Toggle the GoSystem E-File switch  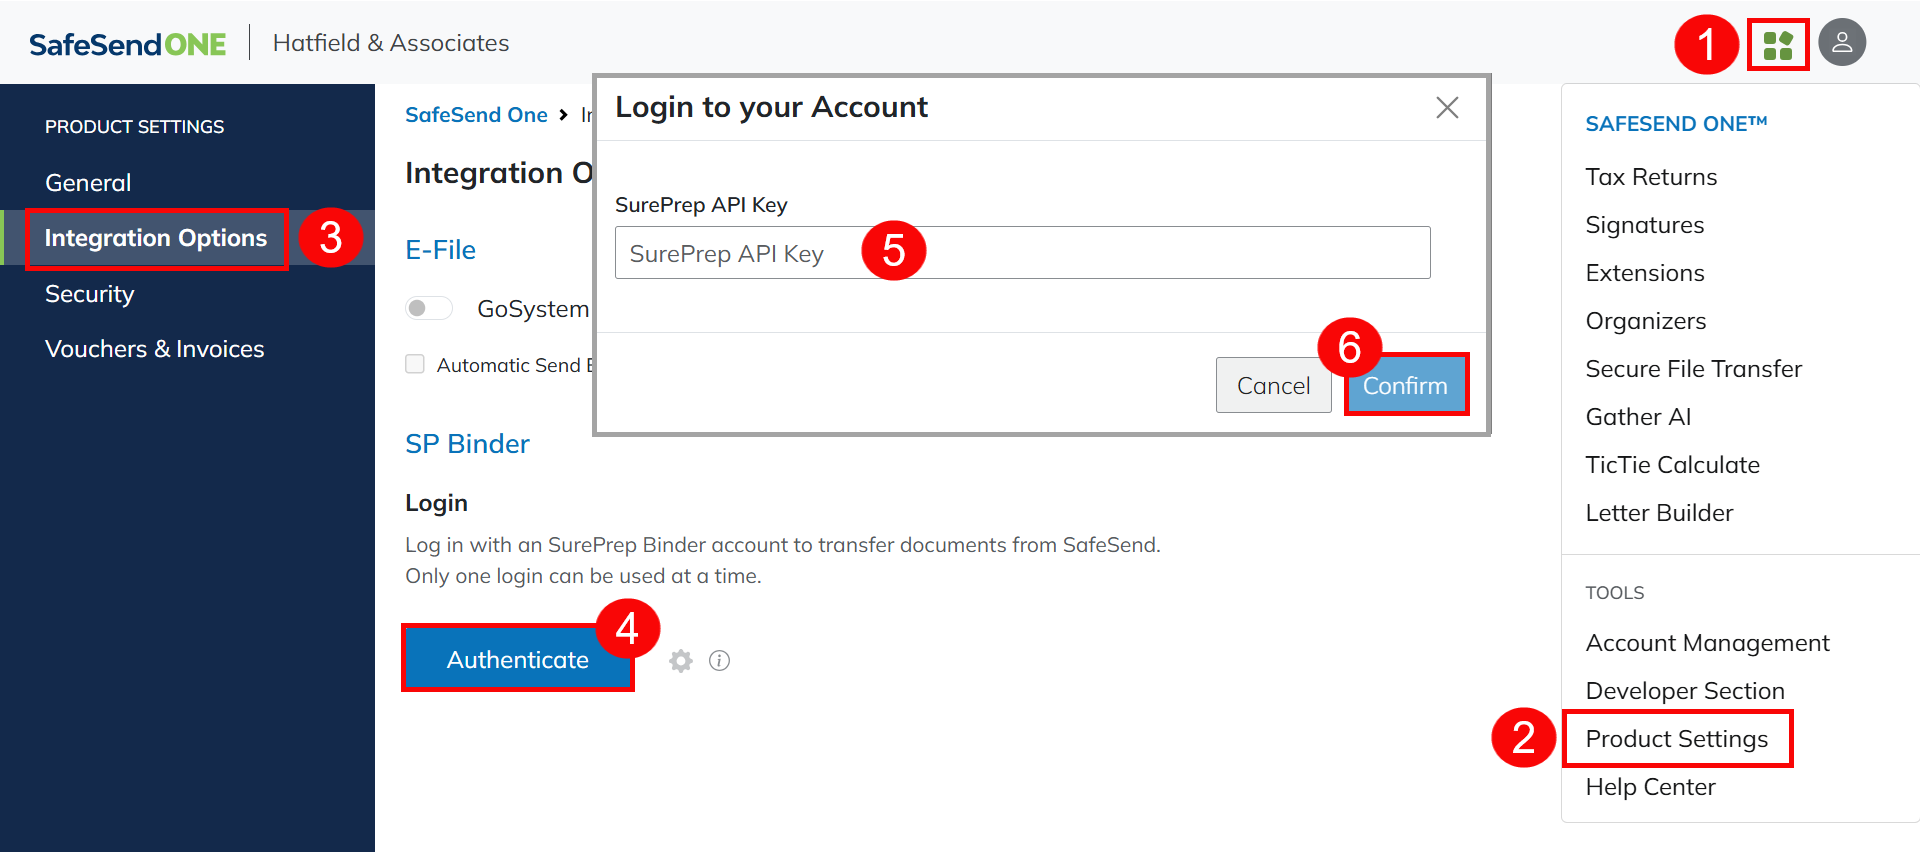pyautogui.click(x=428, y=309)
